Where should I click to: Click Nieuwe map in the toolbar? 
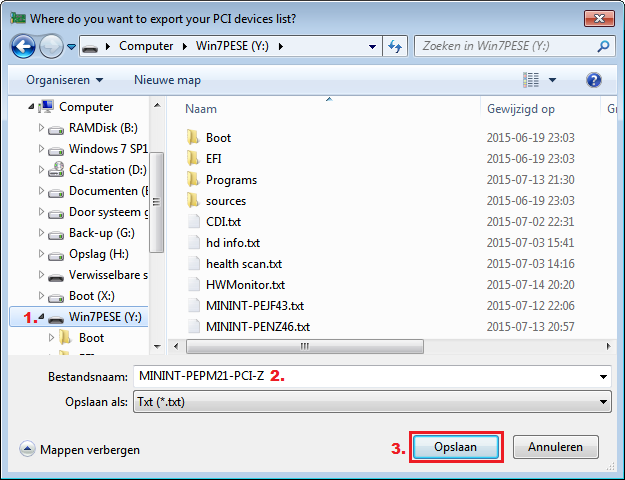[167, 80]
